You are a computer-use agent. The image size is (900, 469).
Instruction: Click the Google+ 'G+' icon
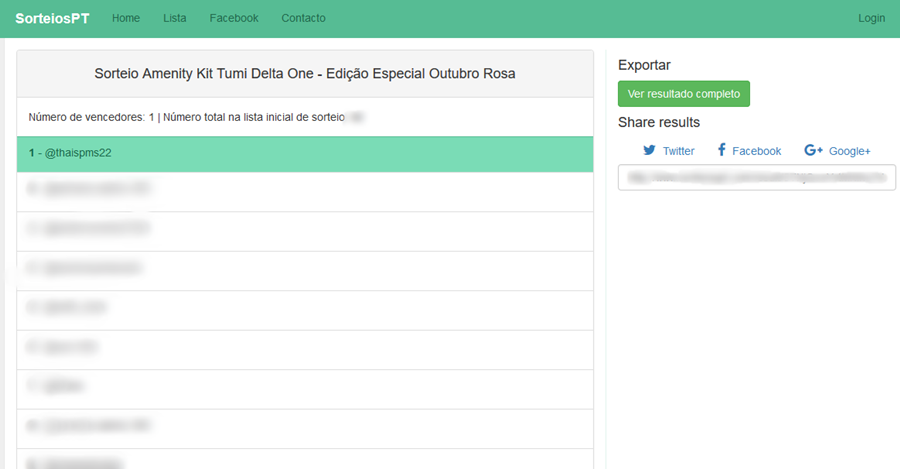click(813, 150)
